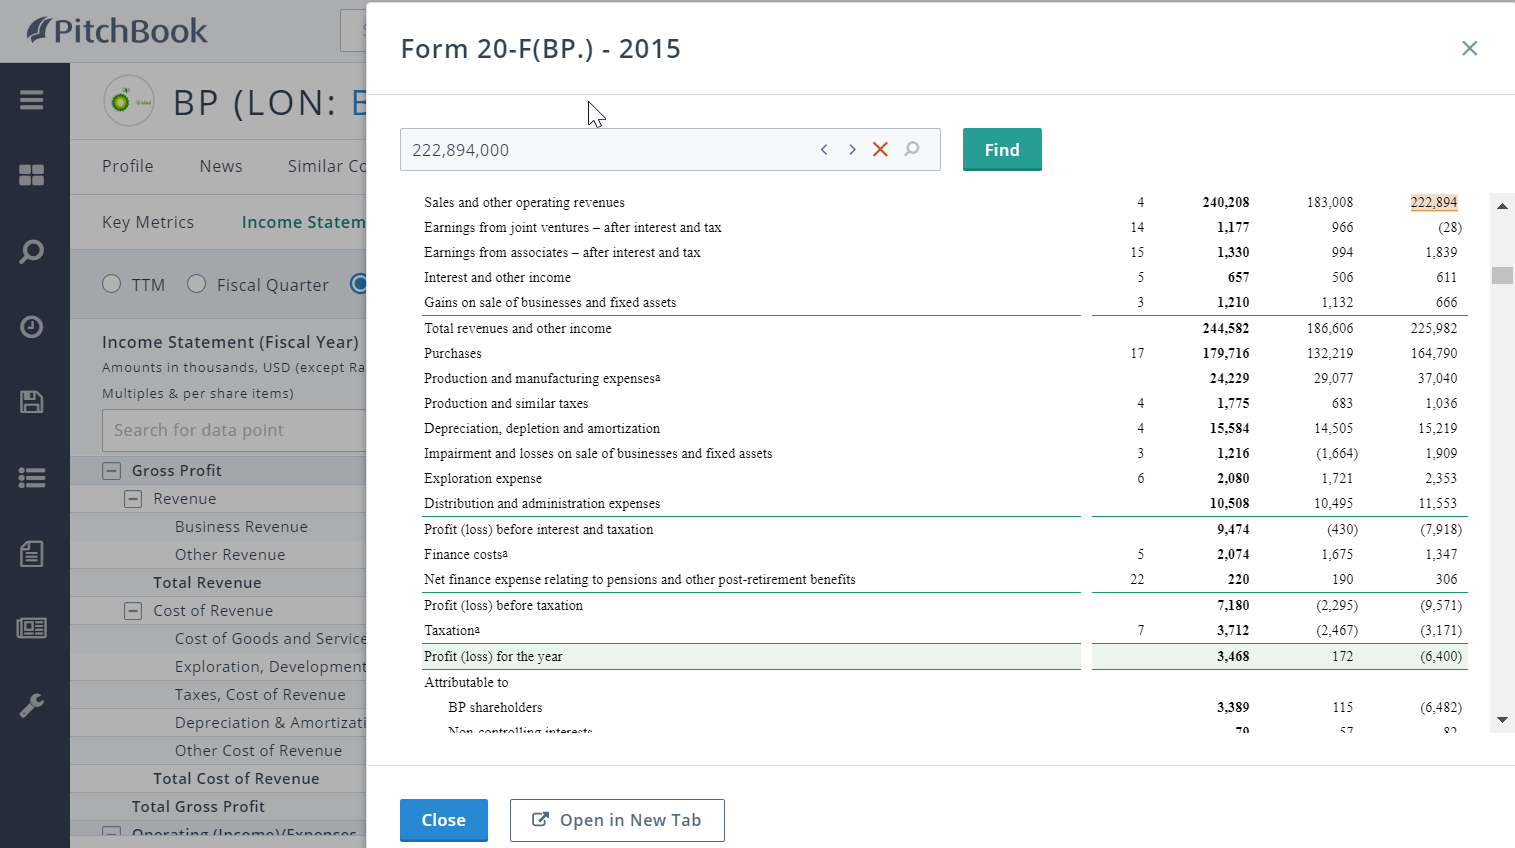The image size is (1515, 848).
Task: Open the tools wrench icon
Action: (x=32, y=705)
